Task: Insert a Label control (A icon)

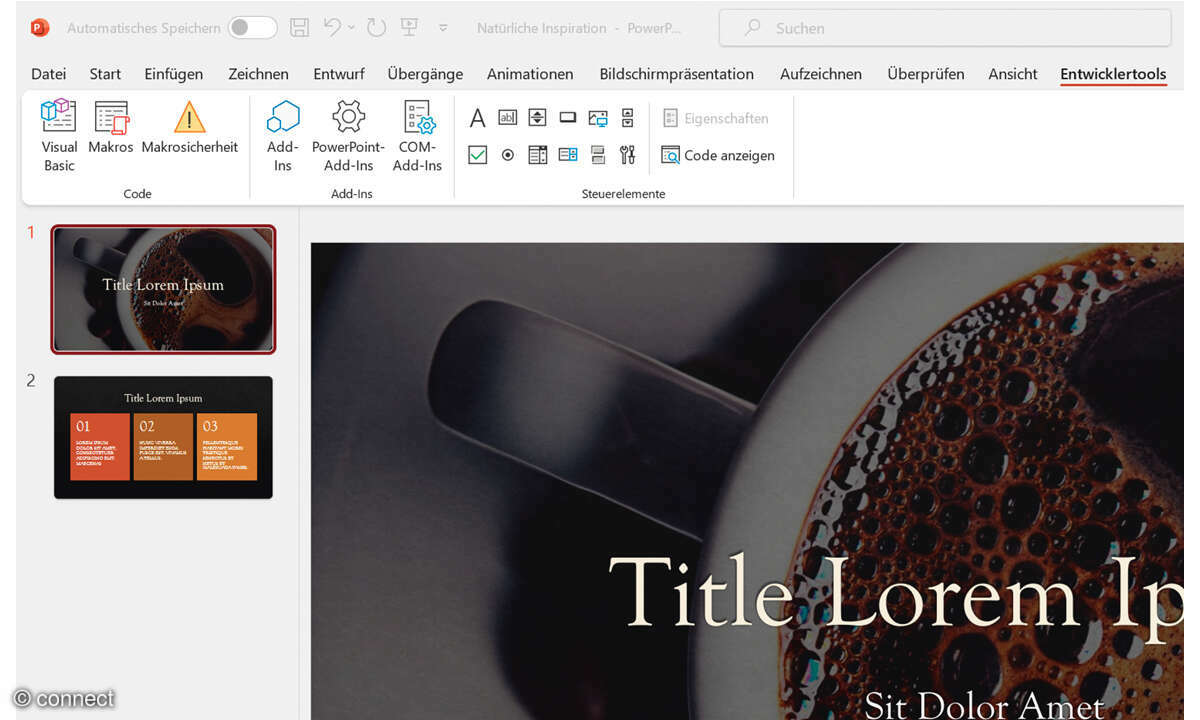Action: pos(478,118)
